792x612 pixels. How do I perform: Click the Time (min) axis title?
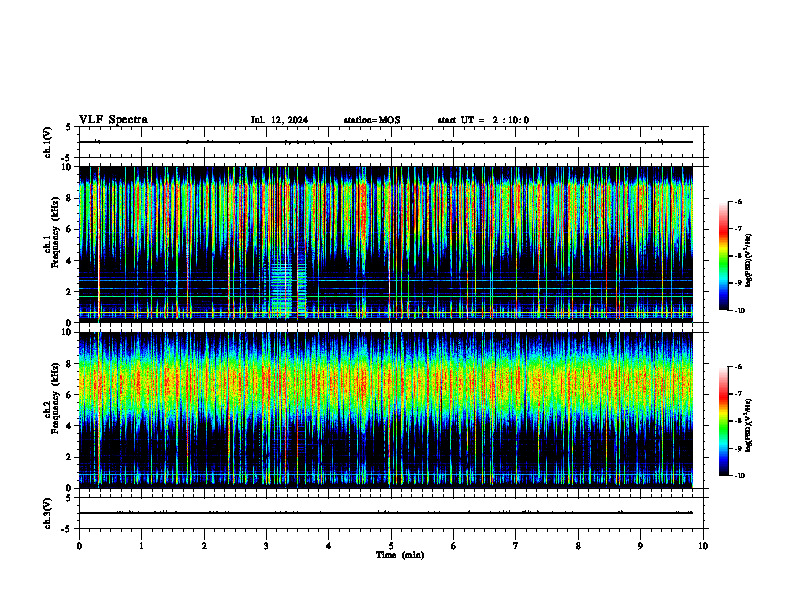(400, 555)
